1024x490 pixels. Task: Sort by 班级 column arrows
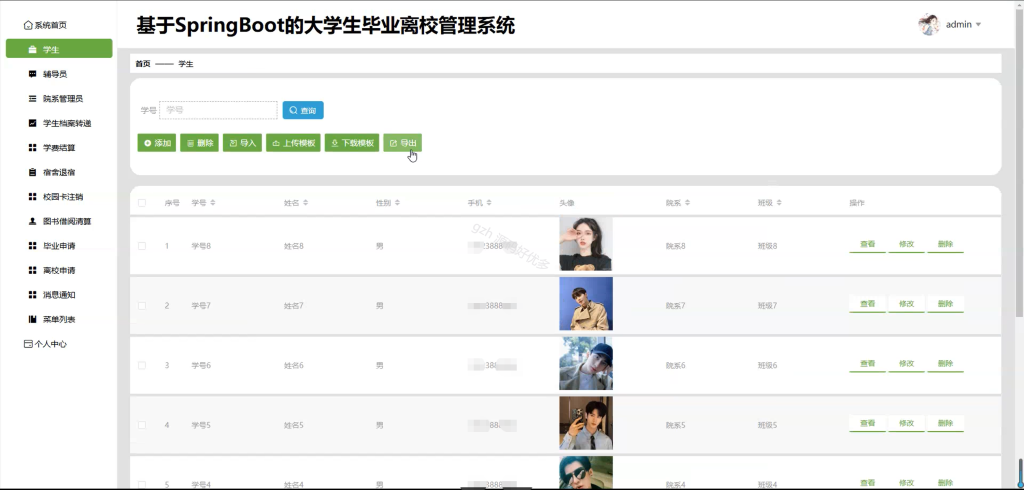coord(778,203)
